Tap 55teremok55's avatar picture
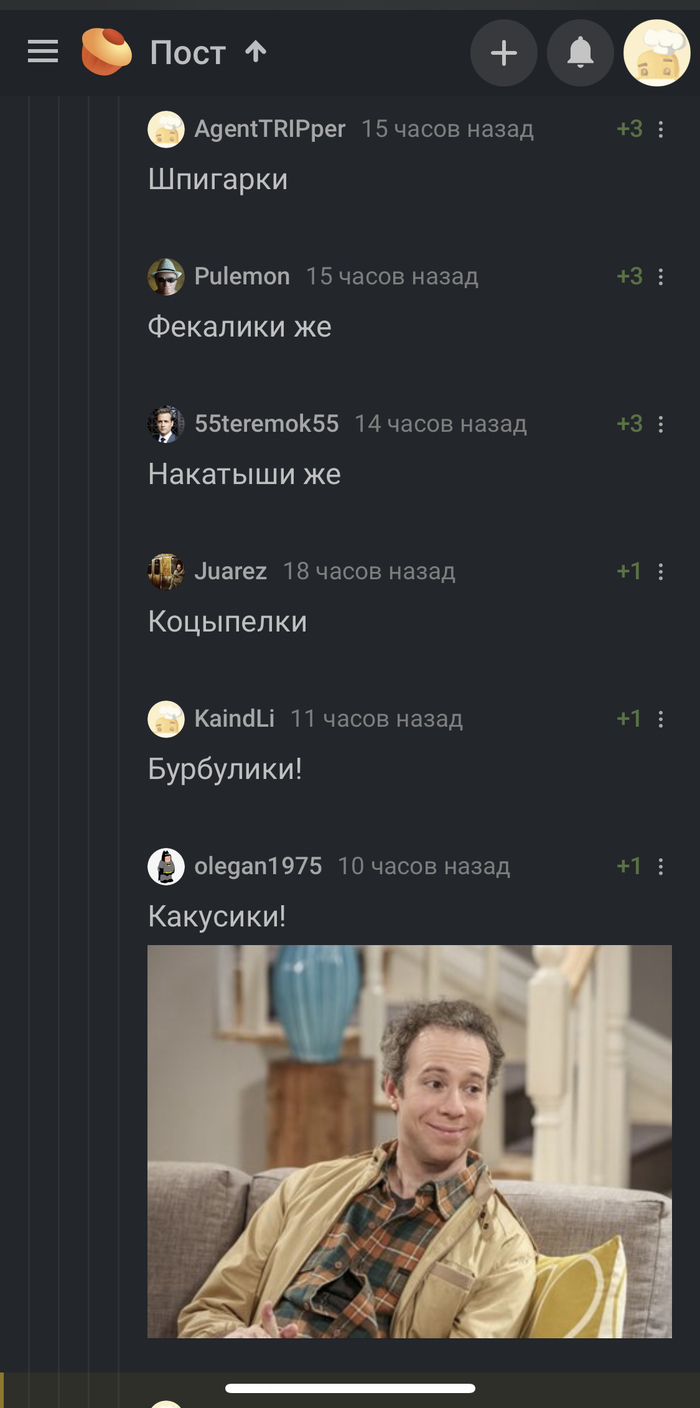 (166, 424)
